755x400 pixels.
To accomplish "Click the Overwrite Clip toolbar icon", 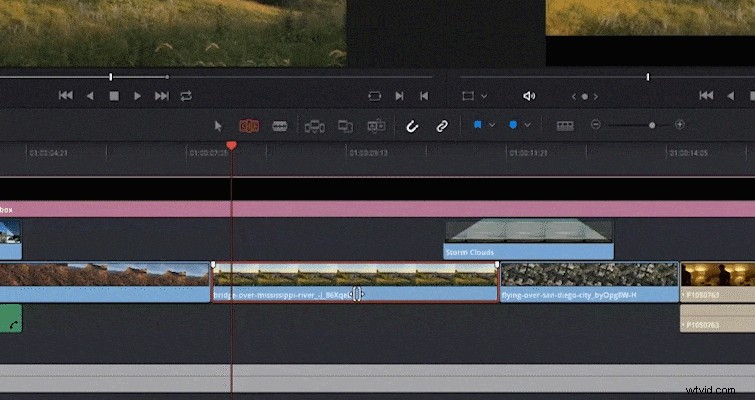I will click(x=345, y=127).
